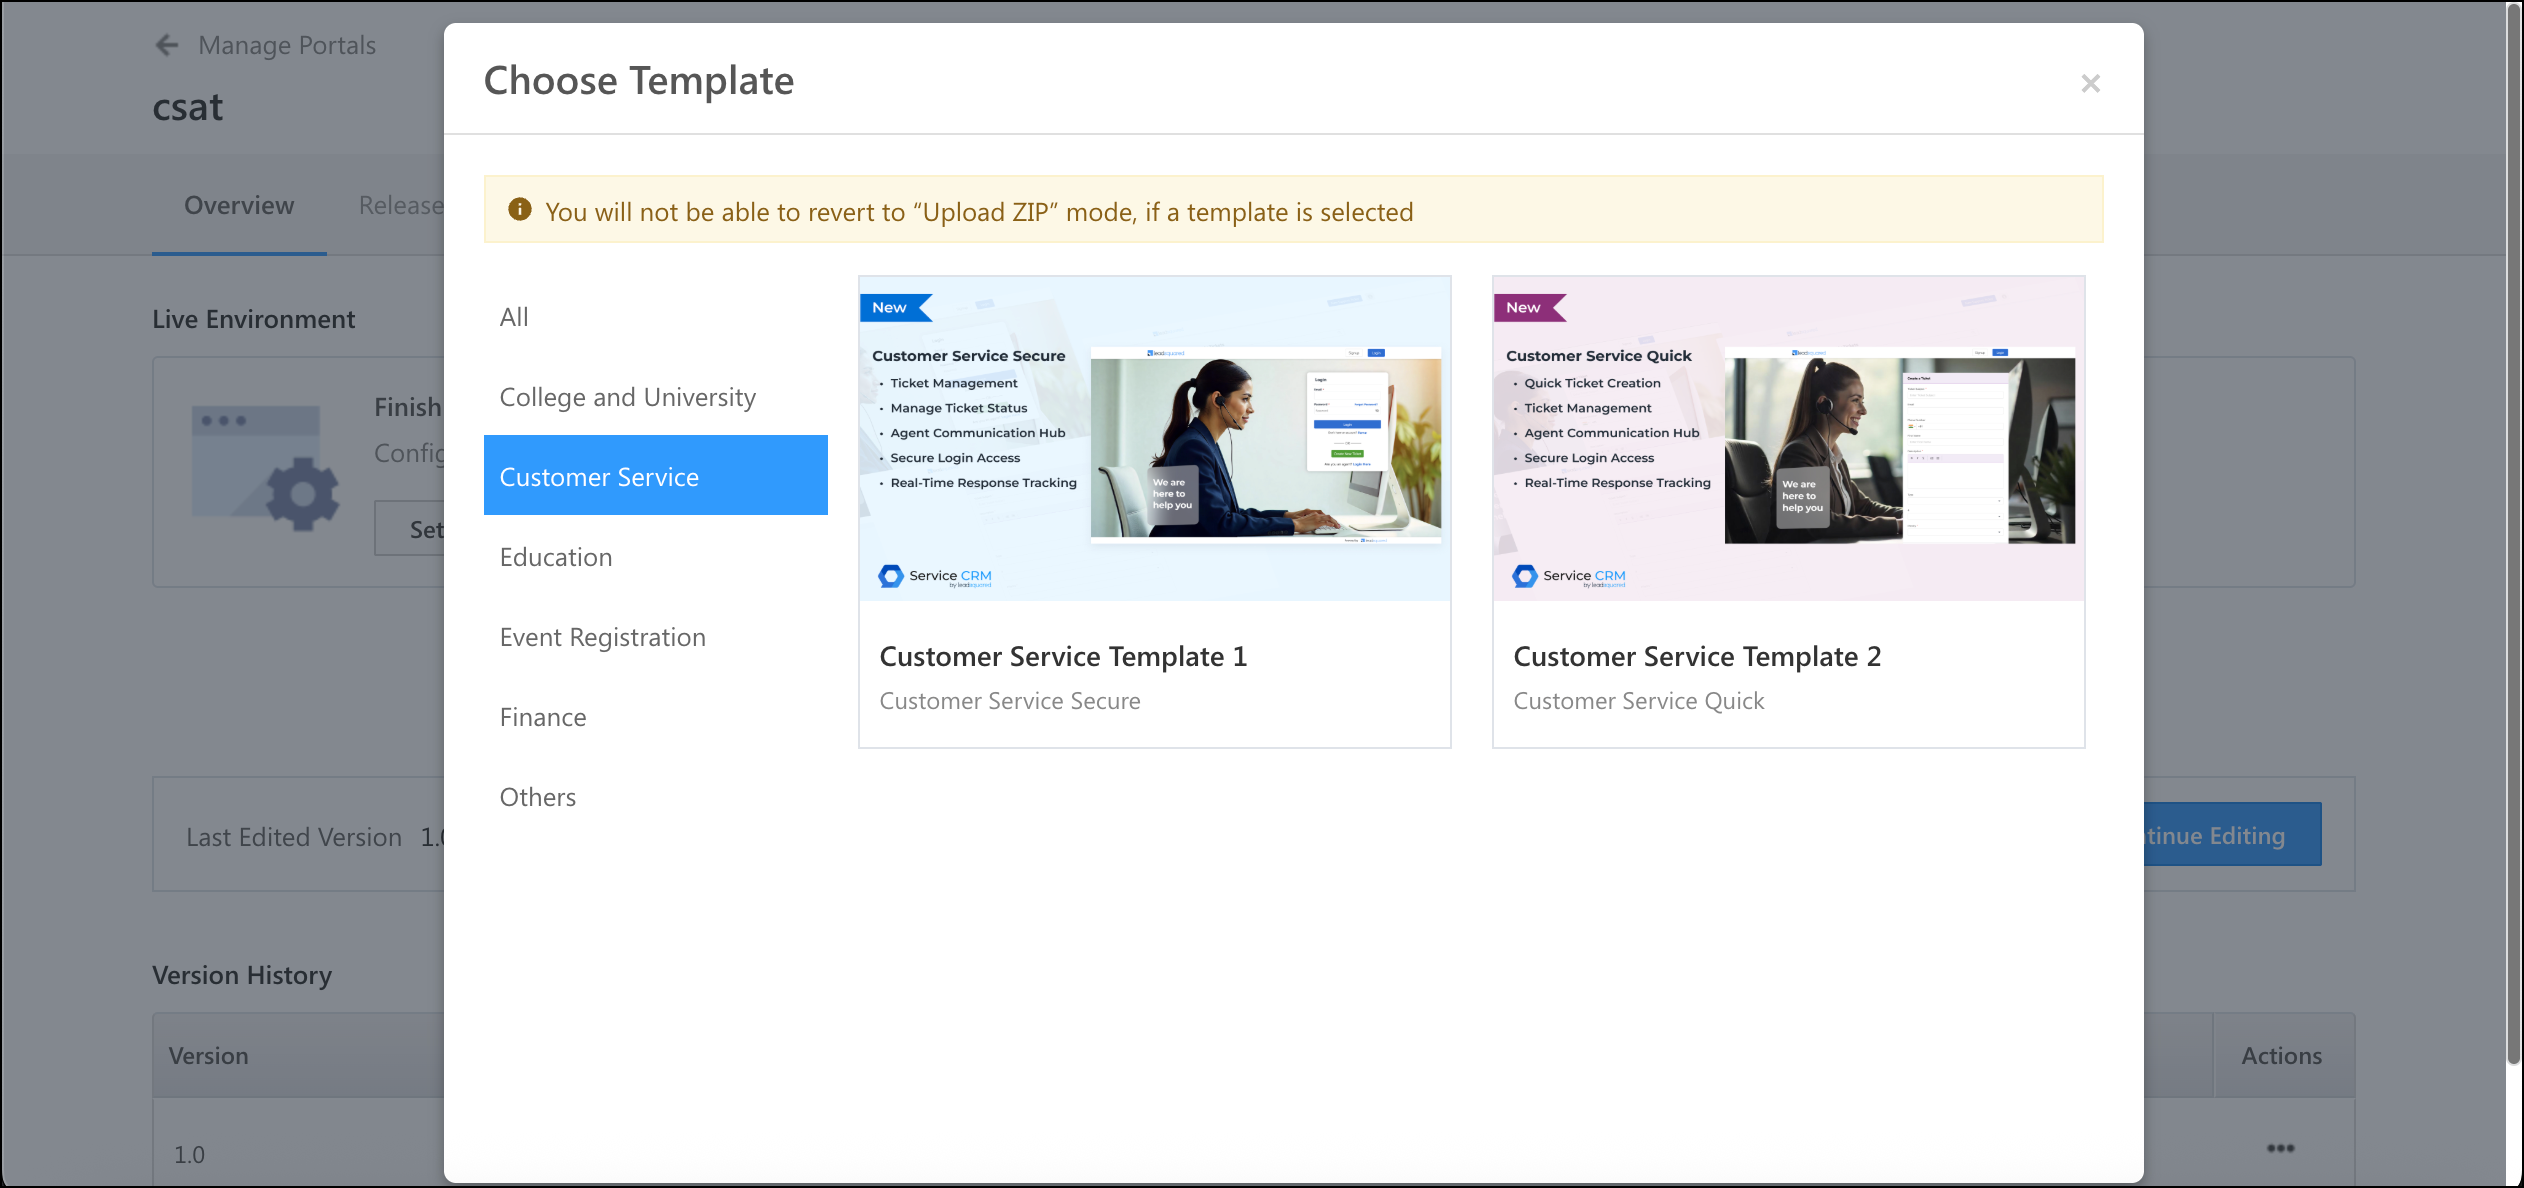The height and width of the screenshot is (1188, 2524).
Task: Select the Education template category
Action: [x=556, y=556]
